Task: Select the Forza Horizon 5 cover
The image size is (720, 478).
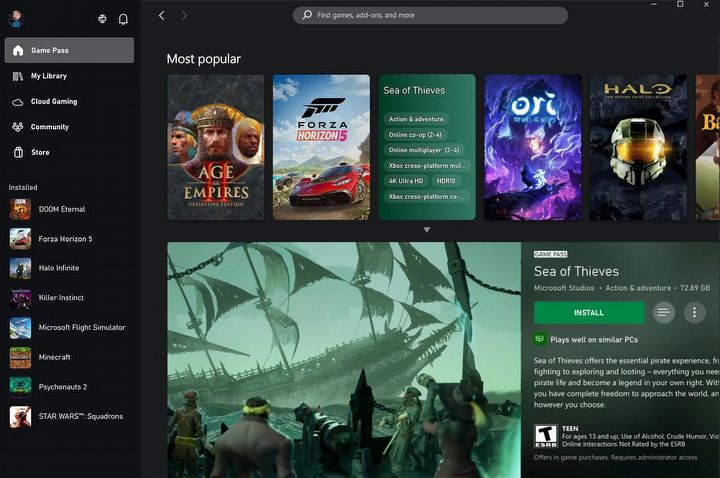Action: point(321,147)
